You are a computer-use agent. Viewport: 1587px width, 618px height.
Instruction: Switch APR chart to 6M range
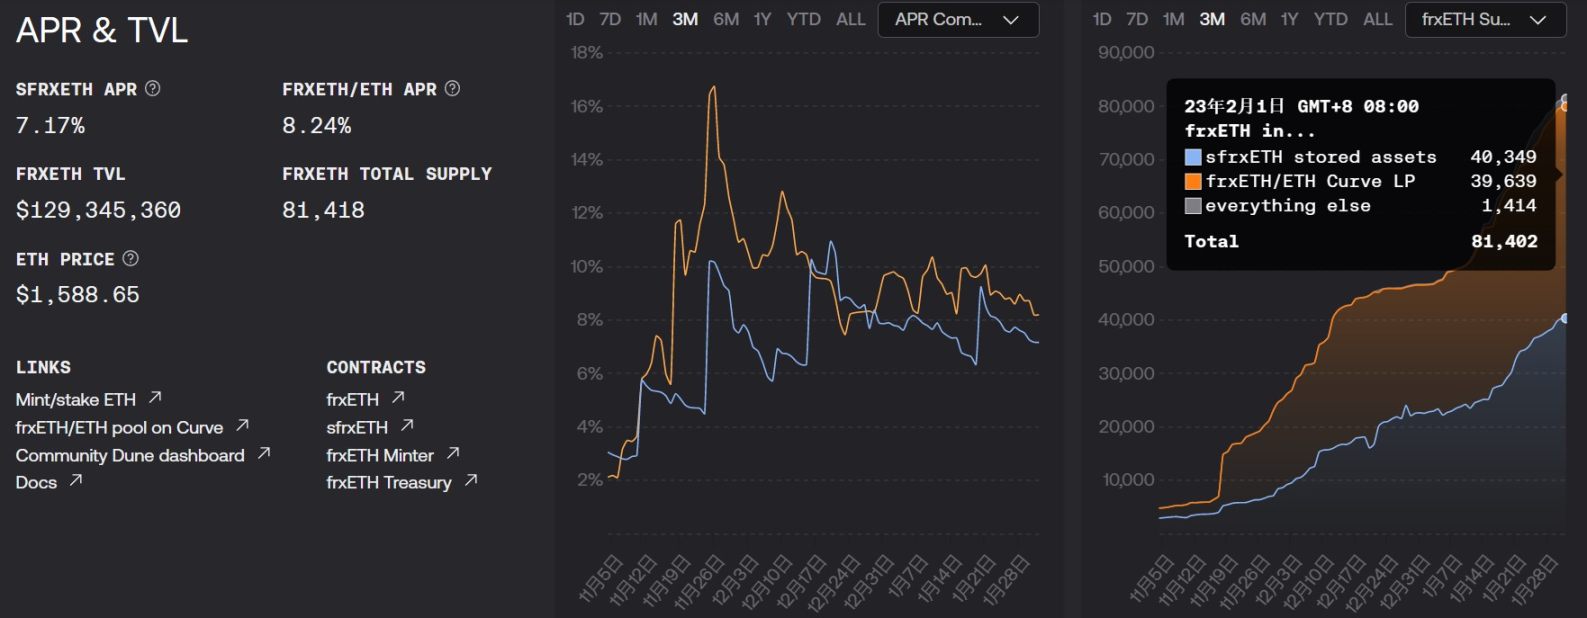[726, 19]
